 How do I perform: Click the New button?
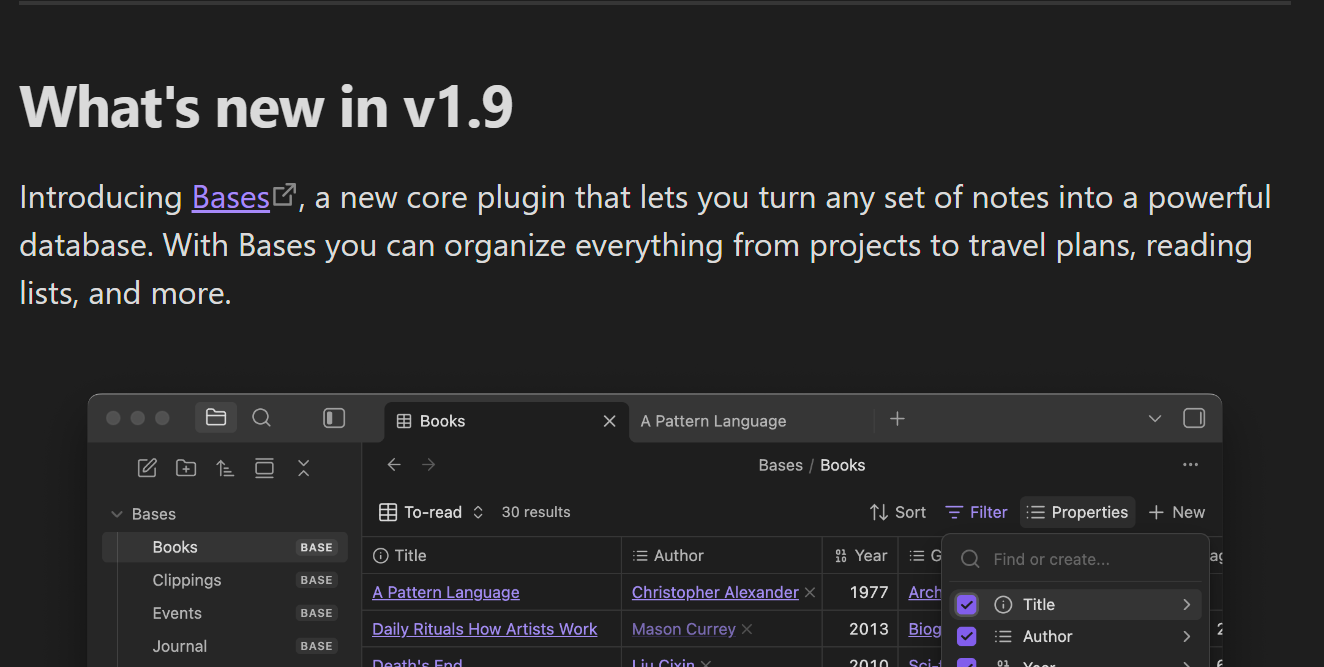(x=1177, y=512)
